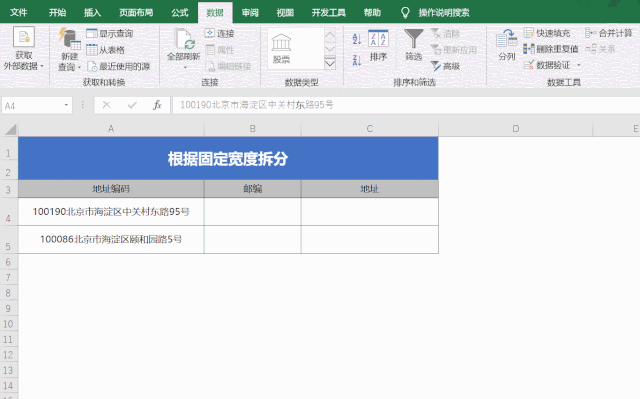Viewport: 640px width, 399px height.
Task: Select column A header
Action: pyautogui.click(x=111, y=129)
